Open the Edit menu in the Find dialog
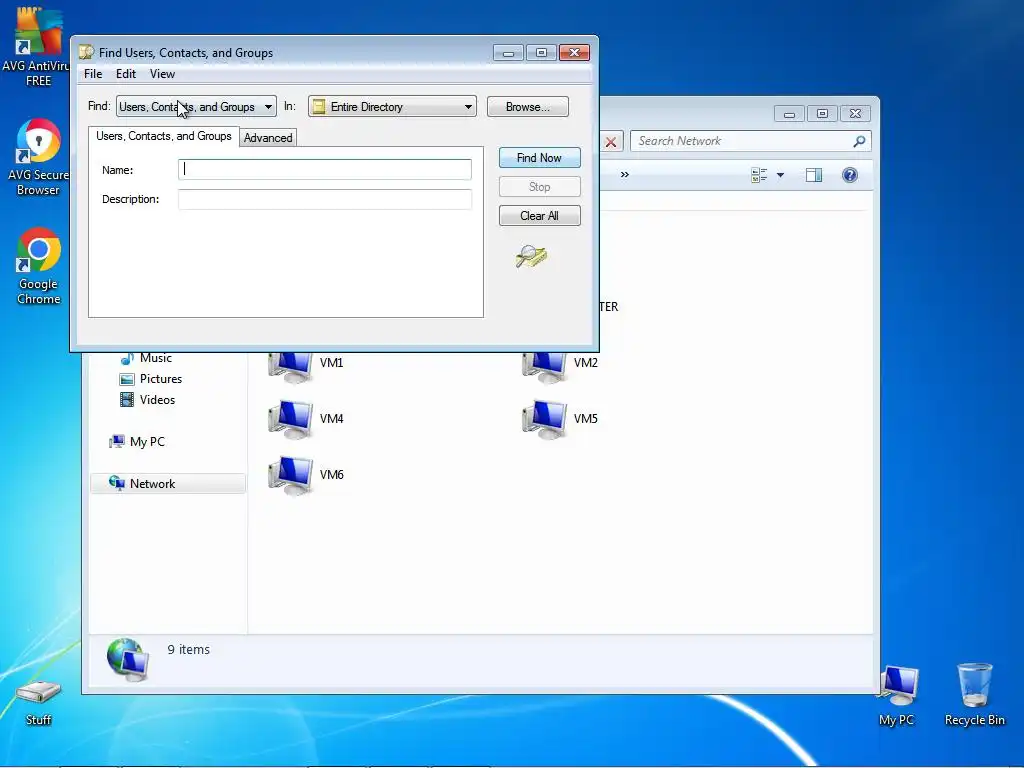Viewport: 1024px width, 768px height. point(126,74)
